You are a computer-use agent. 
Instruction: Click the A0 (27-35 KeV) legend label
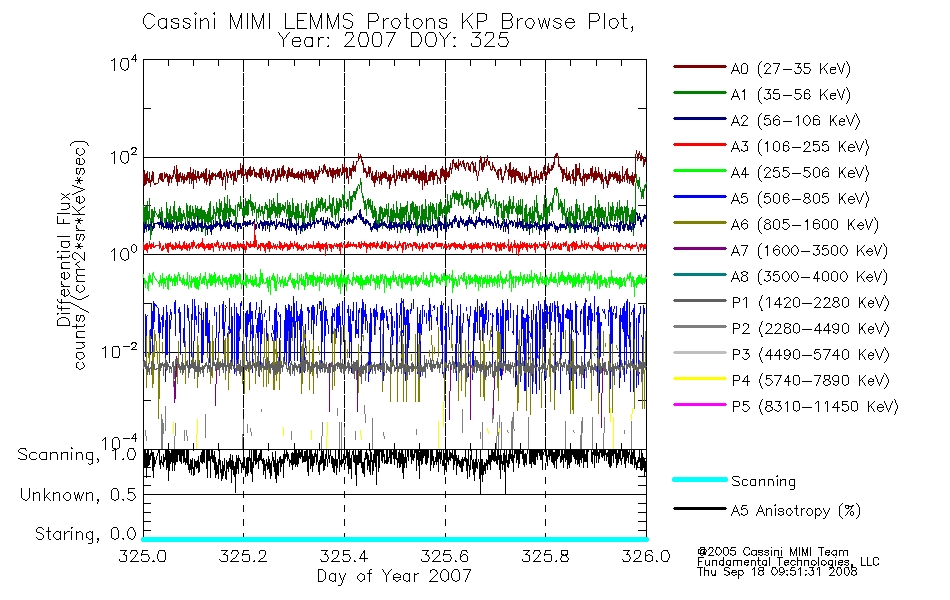click(x=791, y=68)
